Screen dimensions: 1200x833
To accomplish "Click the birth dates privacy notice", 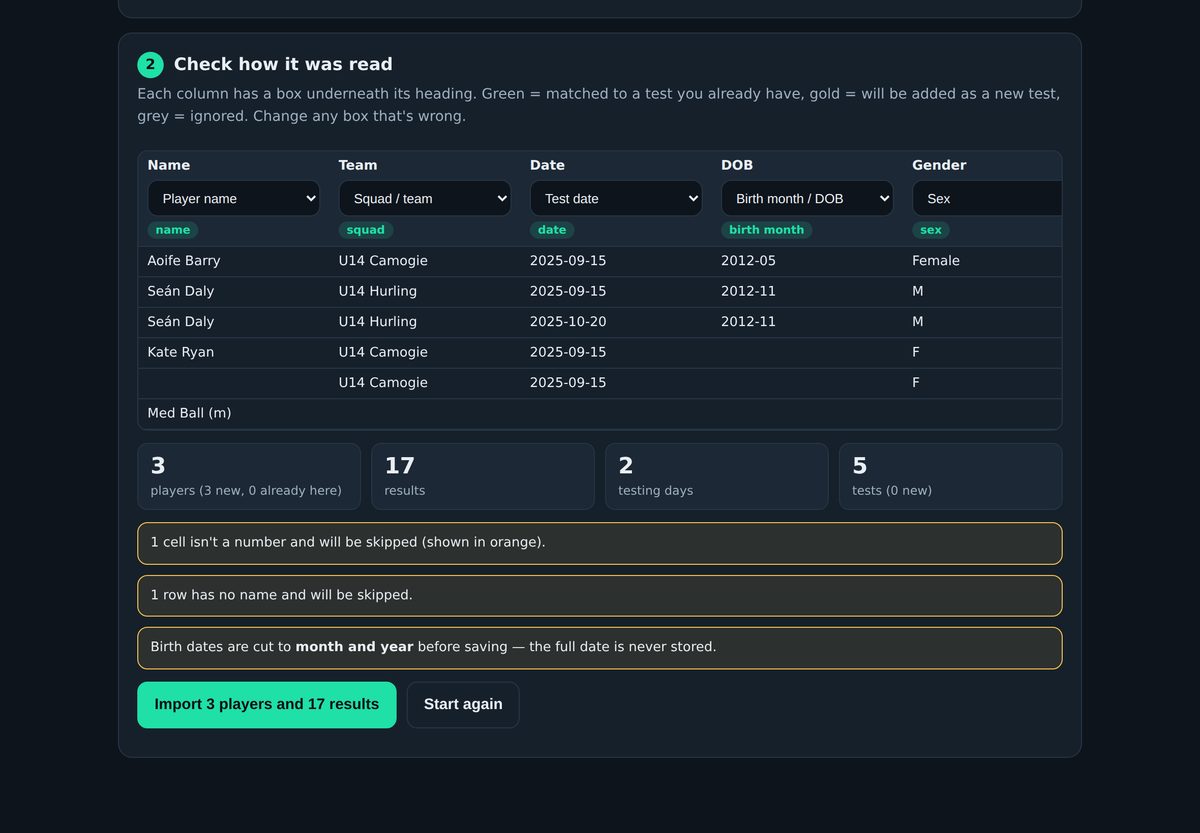I will click(x=600, y=647).
